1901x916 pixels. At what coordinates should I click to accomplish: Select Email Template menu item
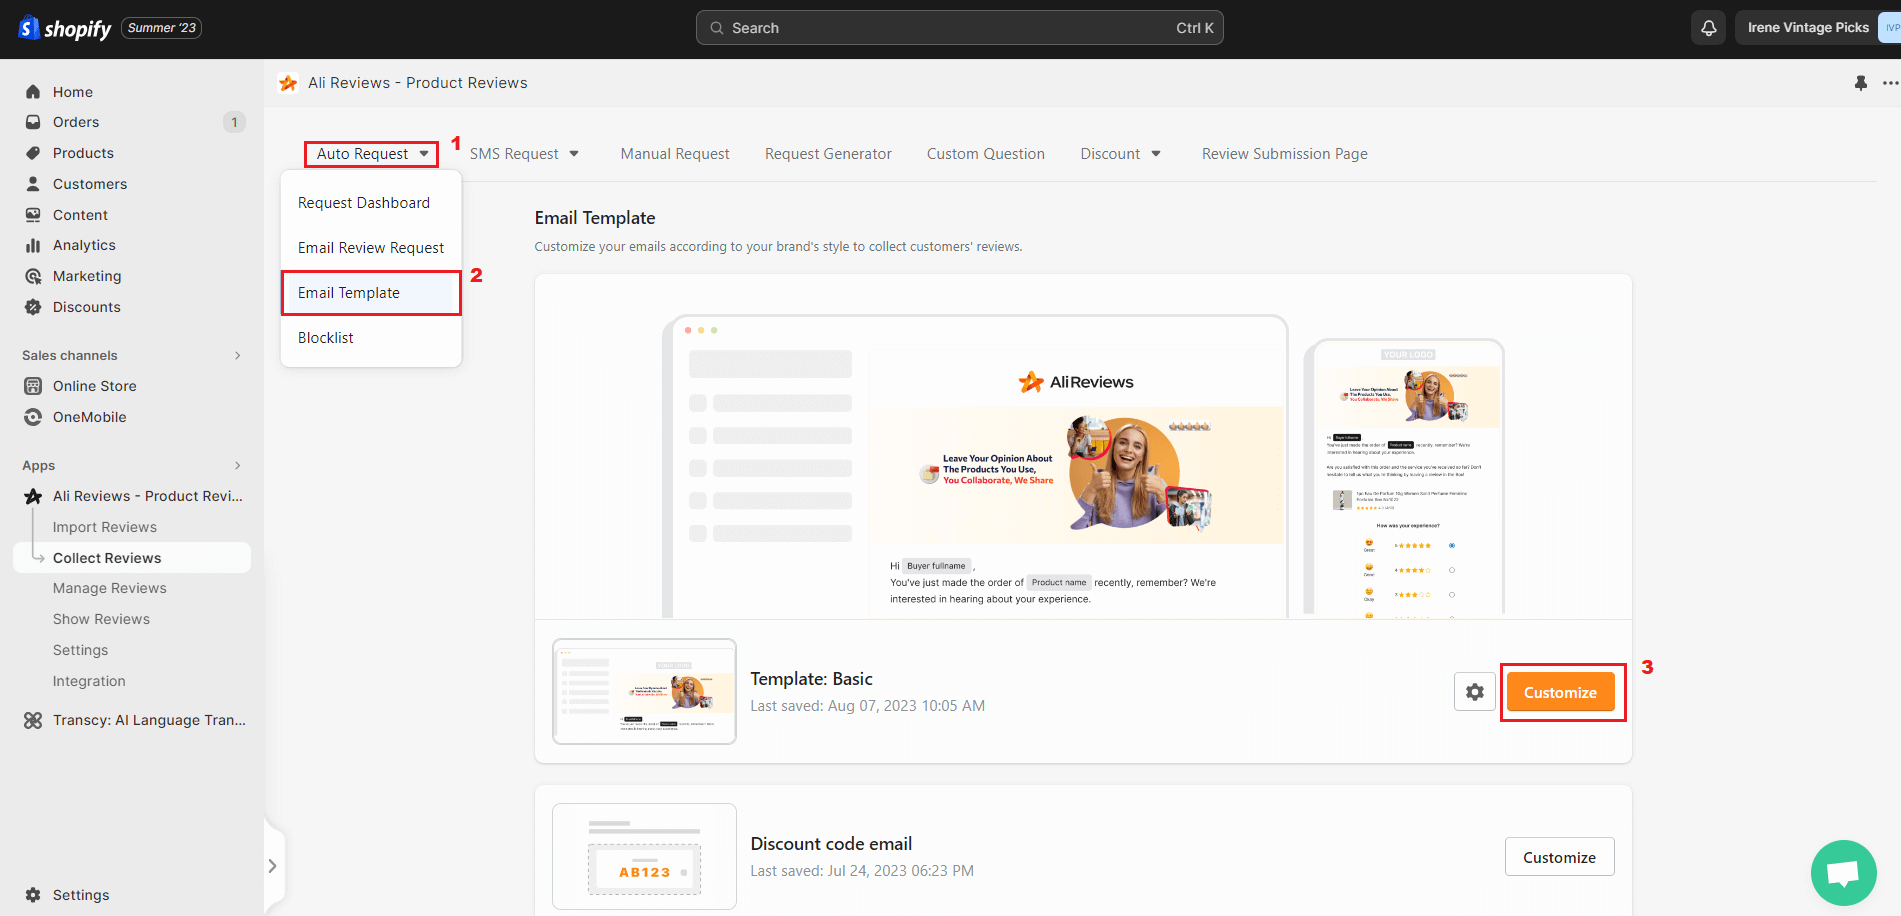[x=371, y=293]
